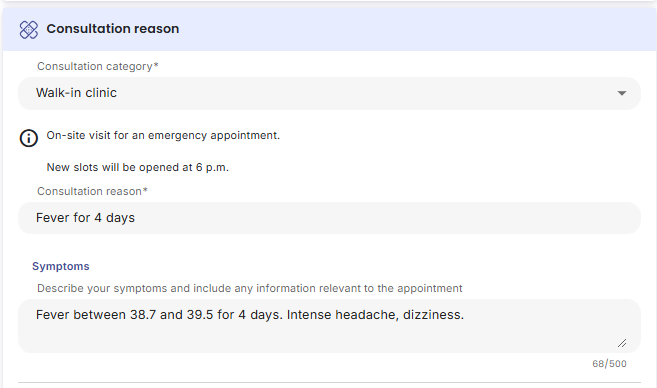
Task: Open the Walk-in clinic combo box
Action: tap(329, 93)
